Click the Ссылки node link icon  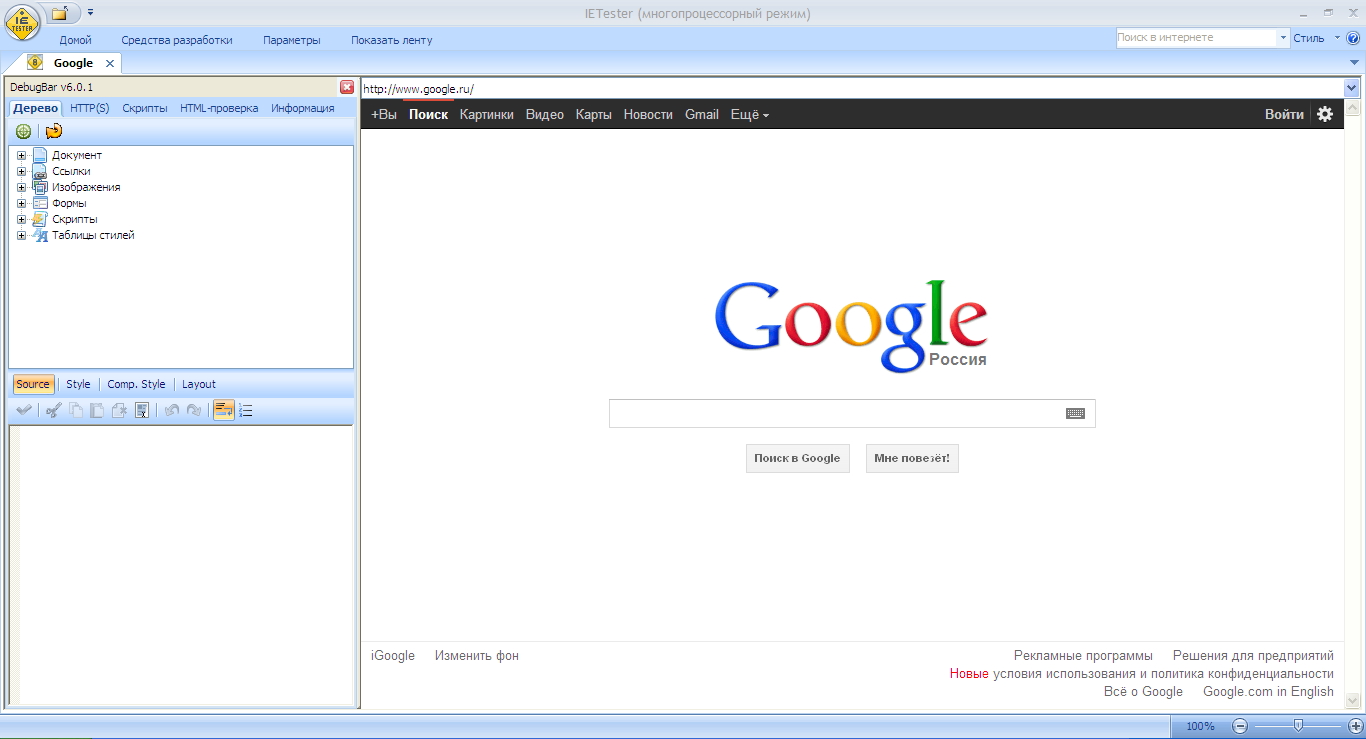tap(40, 171)
